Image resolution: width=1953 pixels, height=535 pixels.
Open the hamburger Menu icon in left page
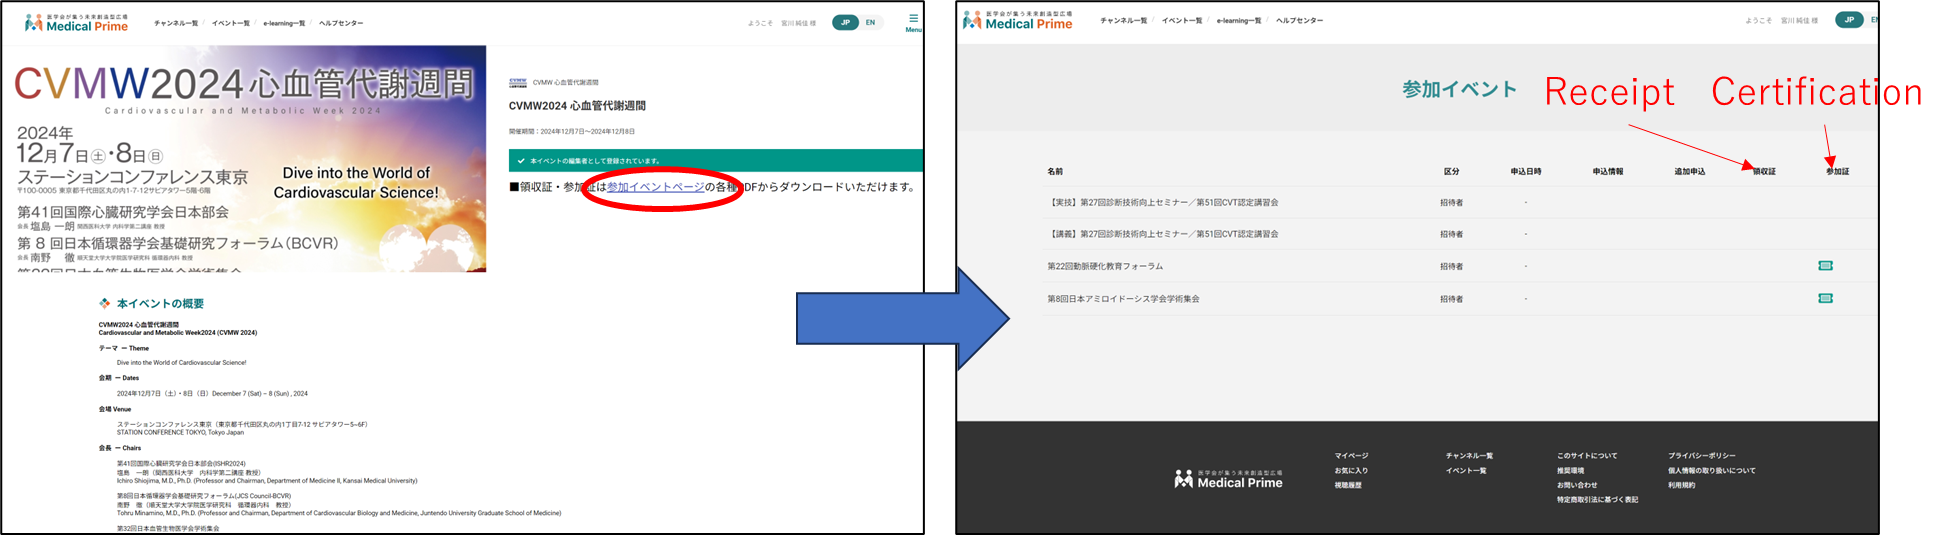(912, 20)
